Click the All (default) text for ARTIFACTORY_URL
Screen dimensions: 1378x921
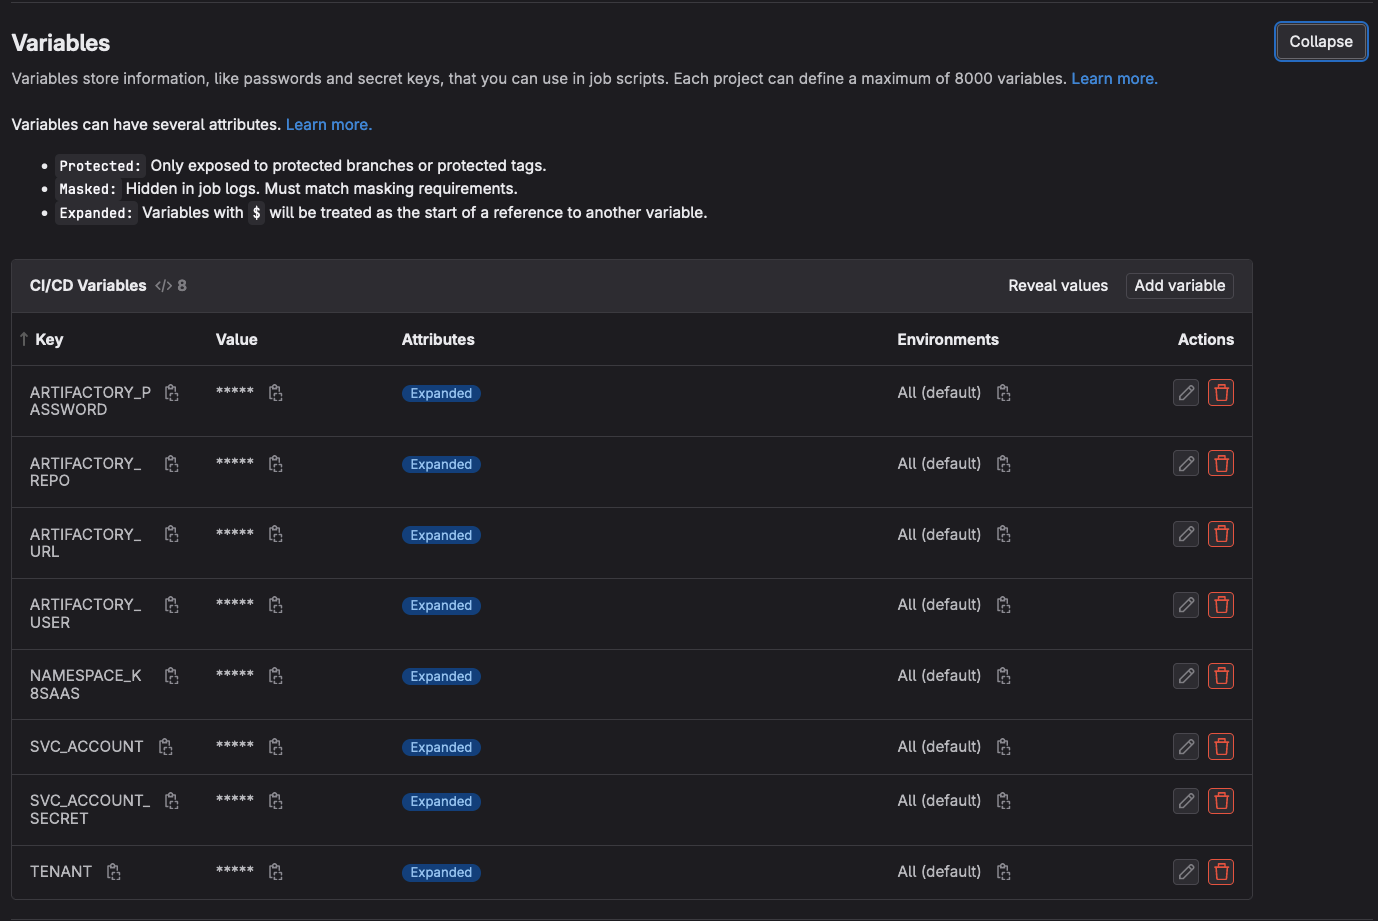coord(939,535)
